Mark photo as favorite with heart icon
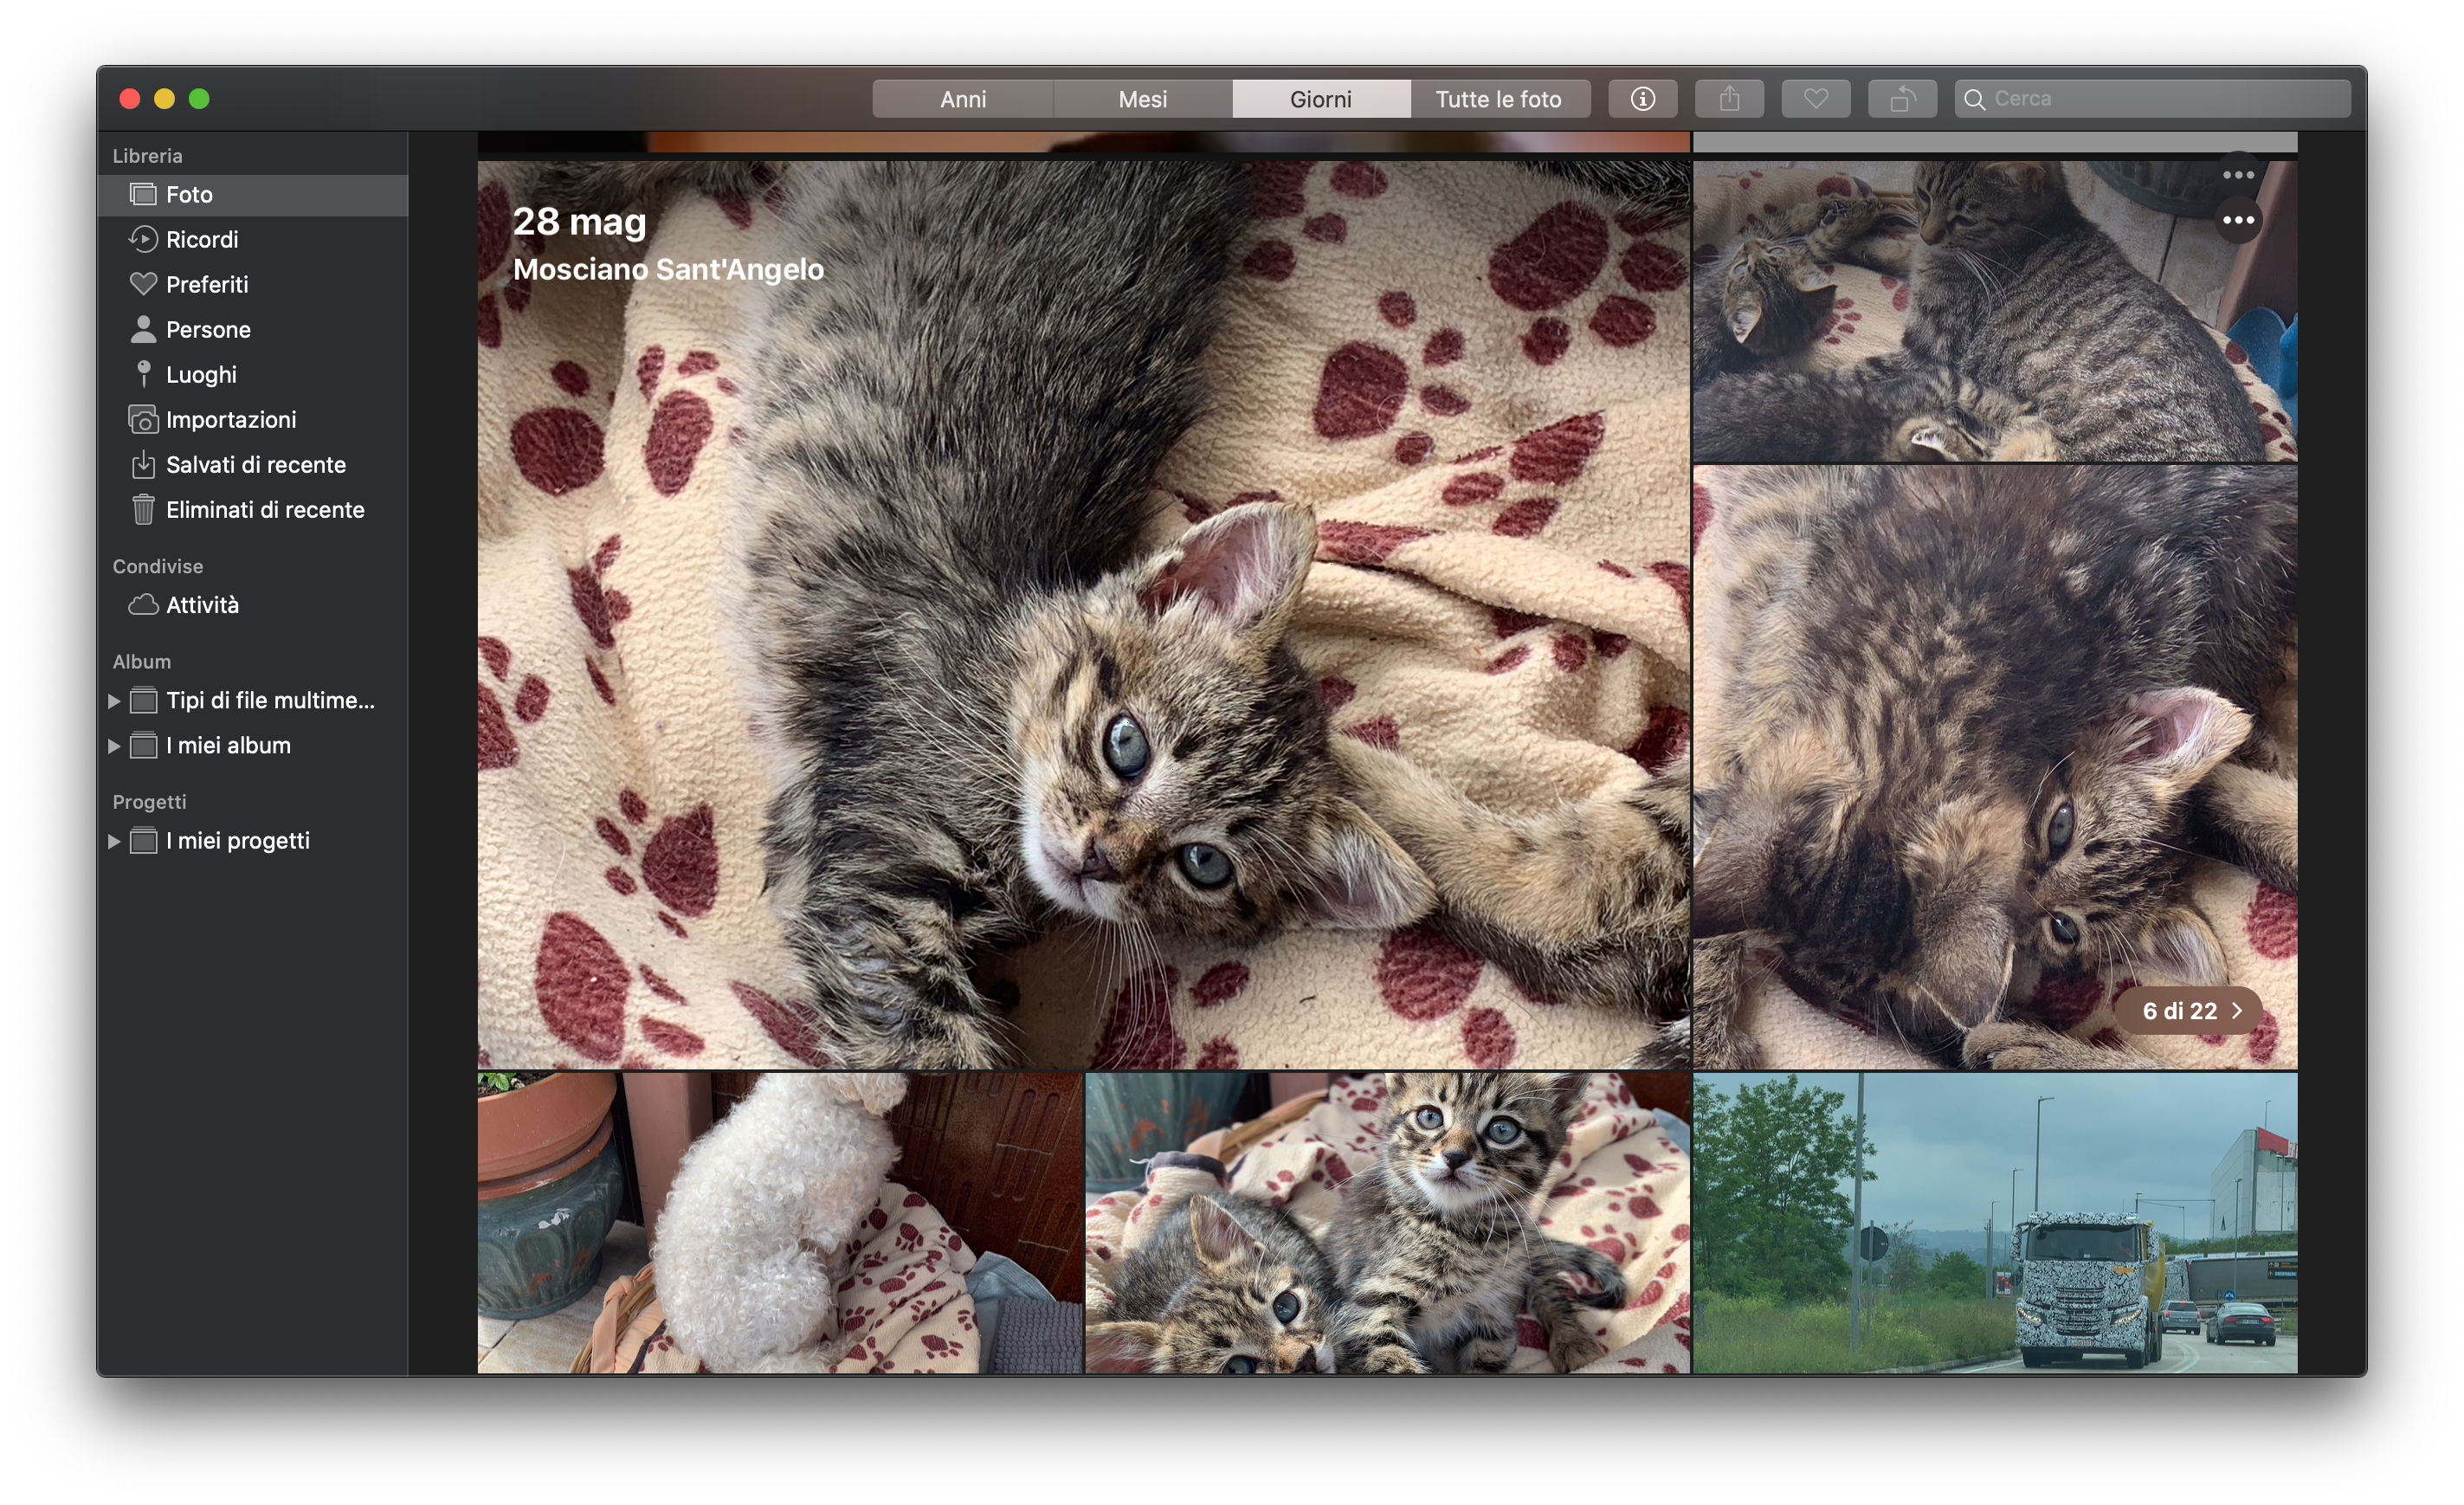The image size is (2464, 1505). [x=1816, y=99]
